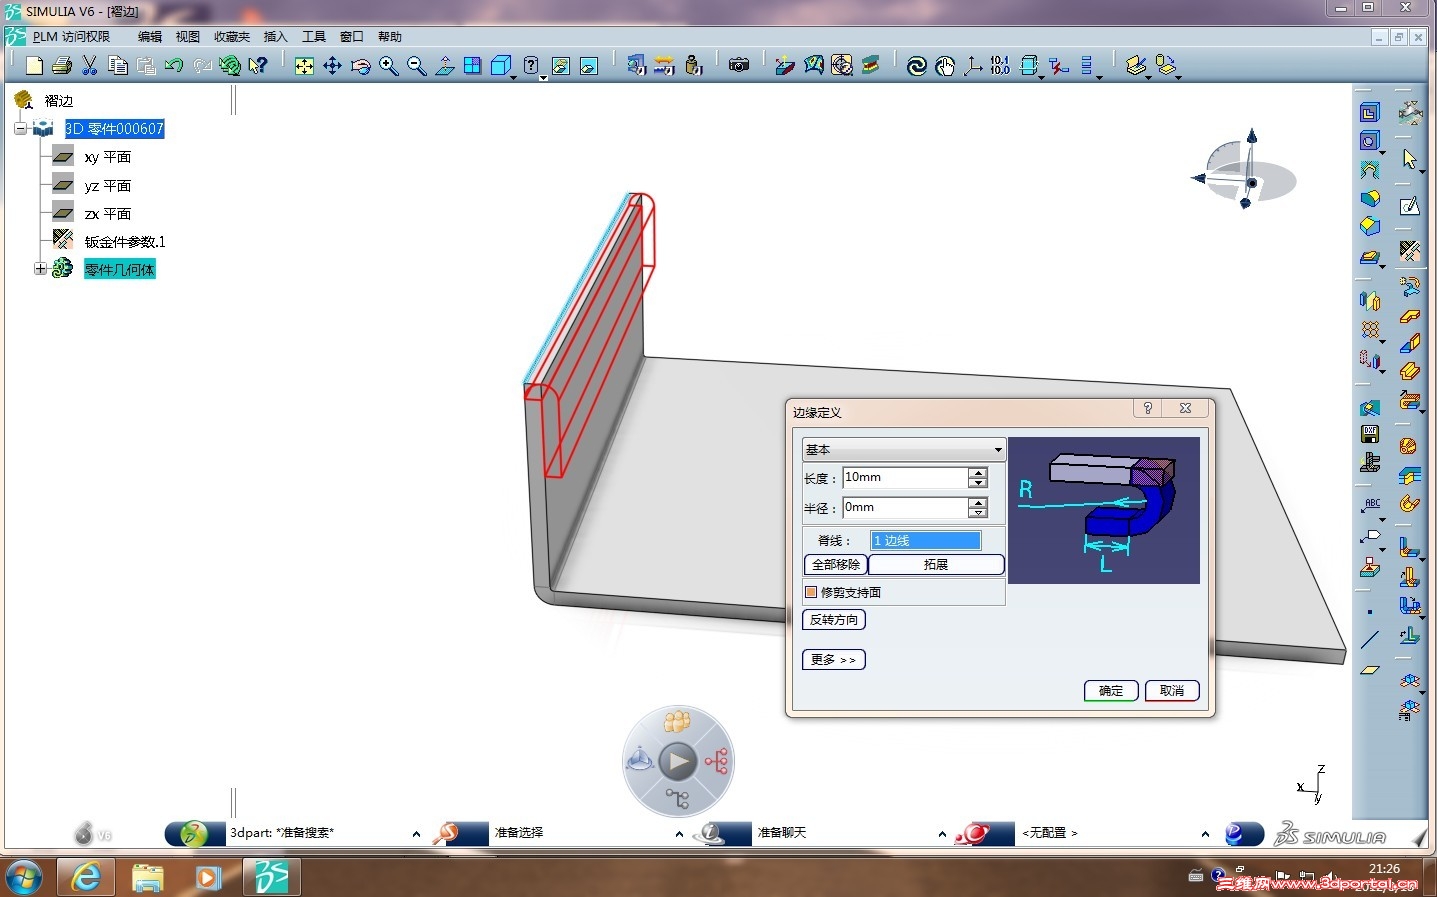The image size is (1437, 897).
Task: Click the 更多 >> button
Action: point(834,660)
